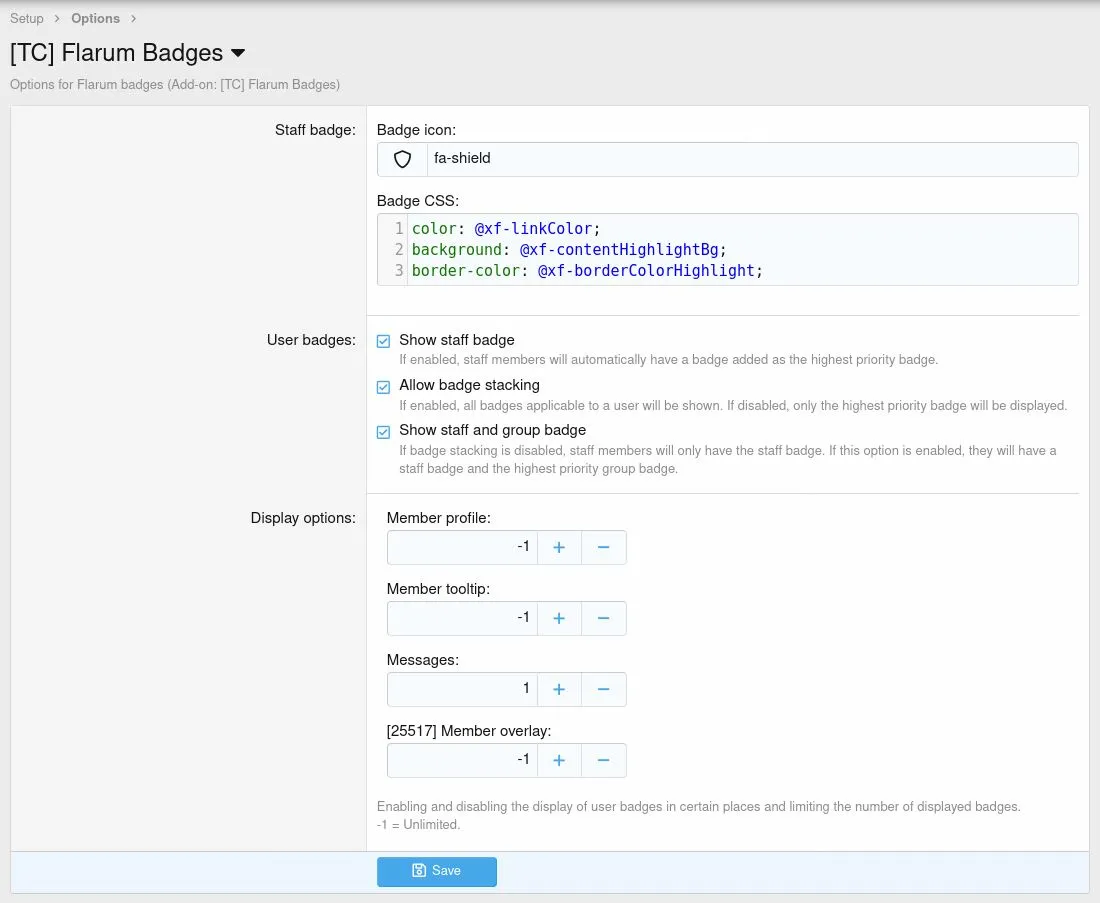The width and height of the screenshot is (1100, 903).
Task: Increase Member overlay value with plus
Action: click(559, 760)
